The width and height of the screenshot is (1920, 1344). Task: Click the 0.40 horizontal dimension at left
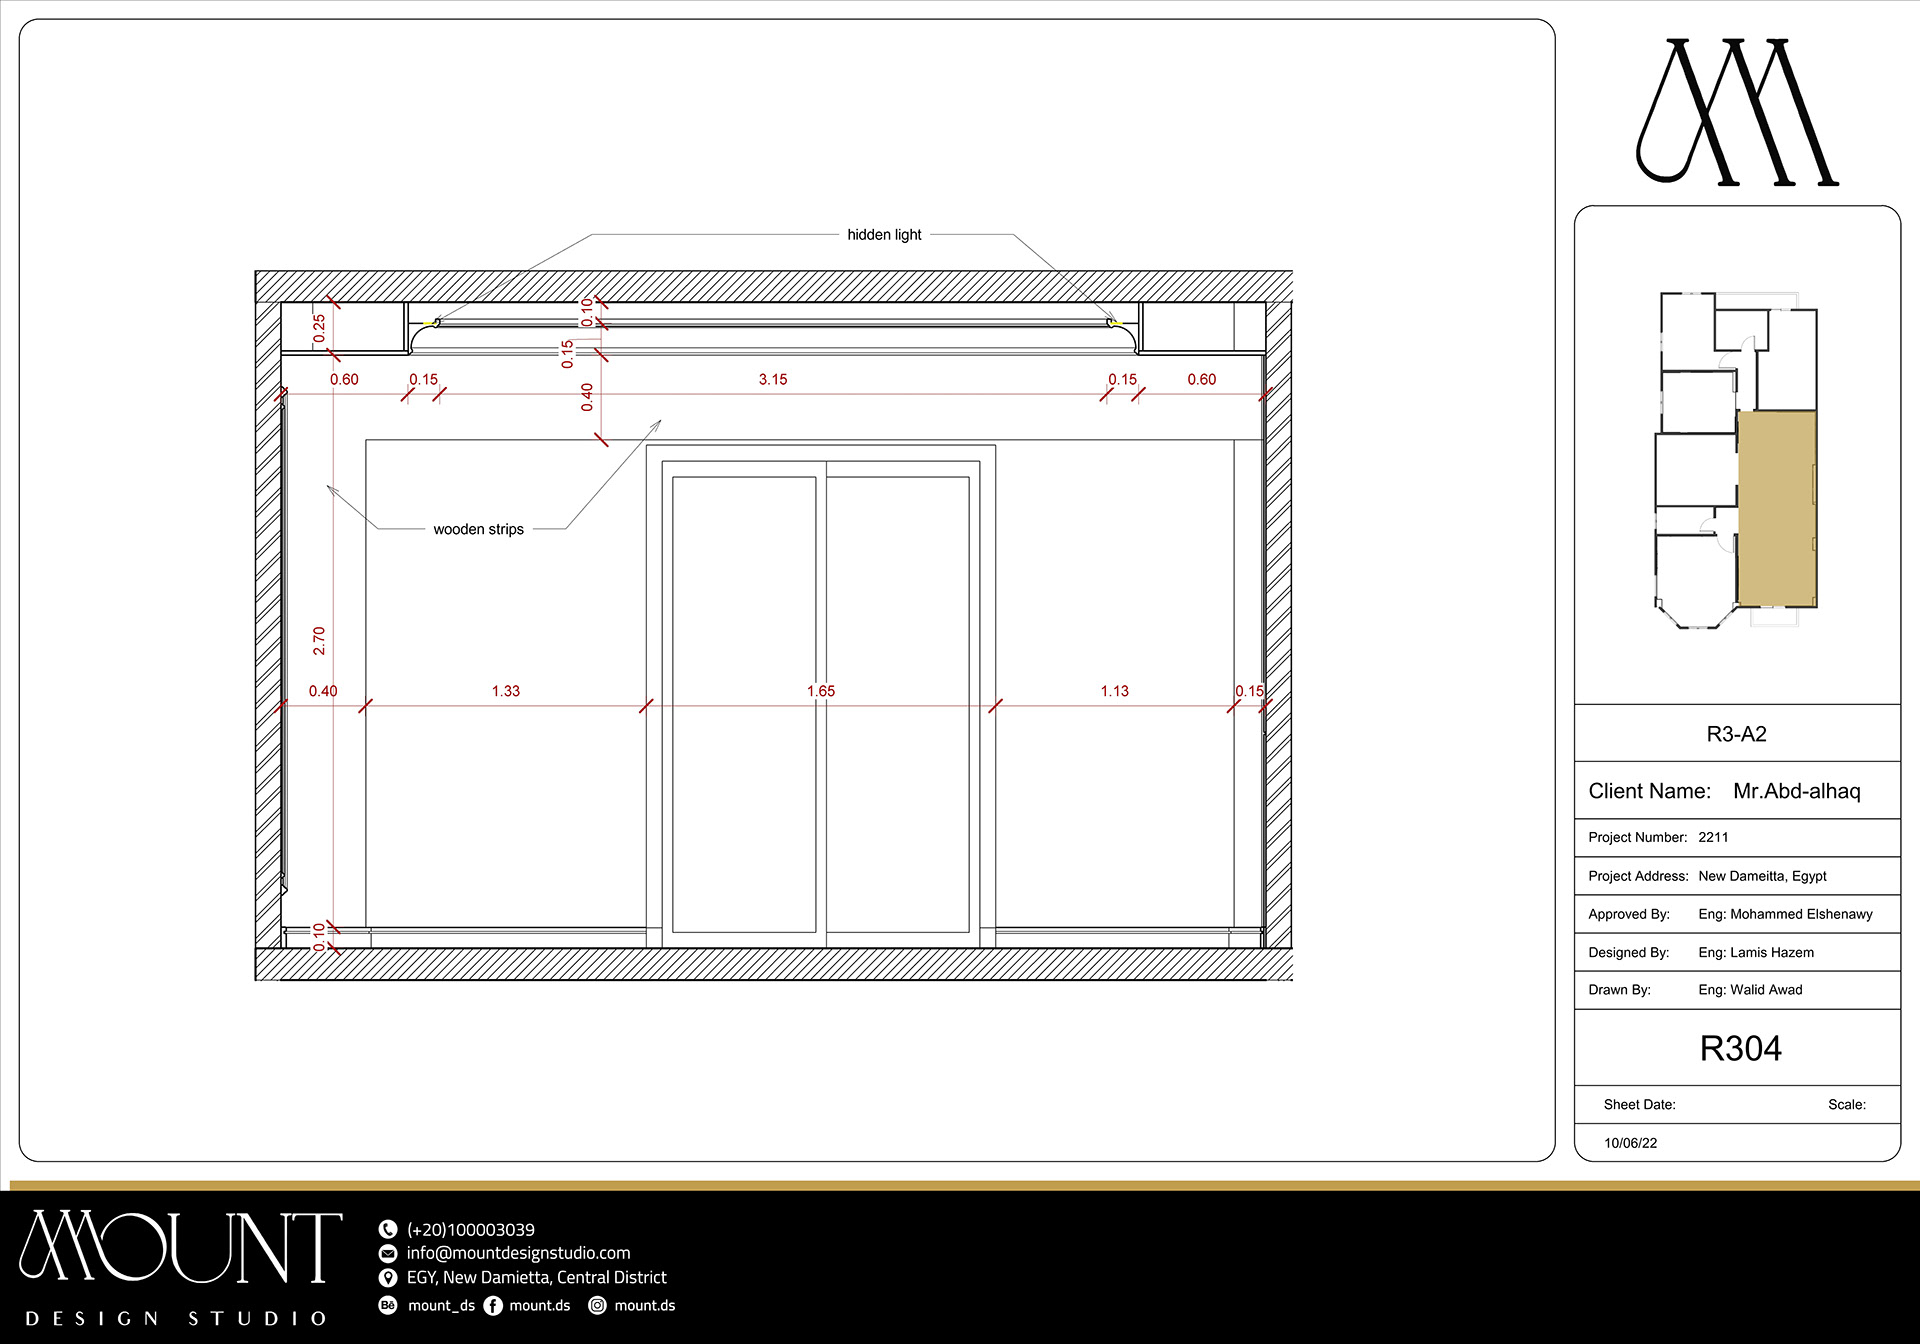click(322, 691)
